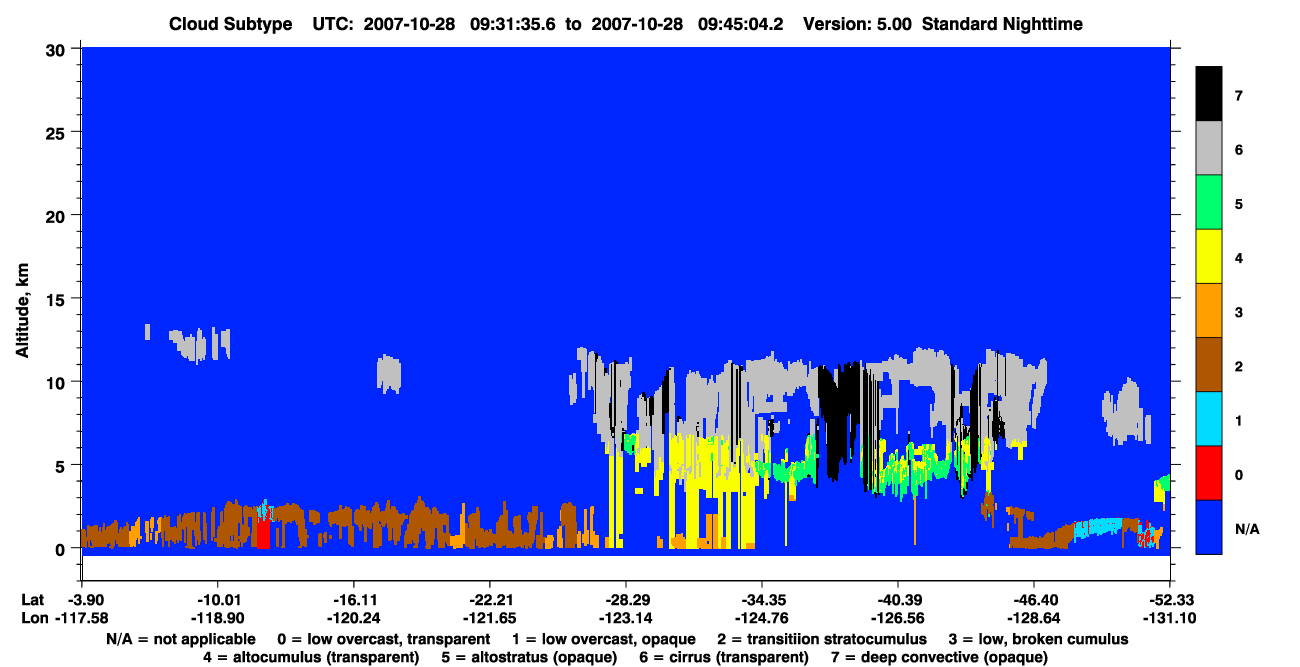Click latitude value -46.40
Viewport: 1300px width, 667px height.
pos(1034,599)
